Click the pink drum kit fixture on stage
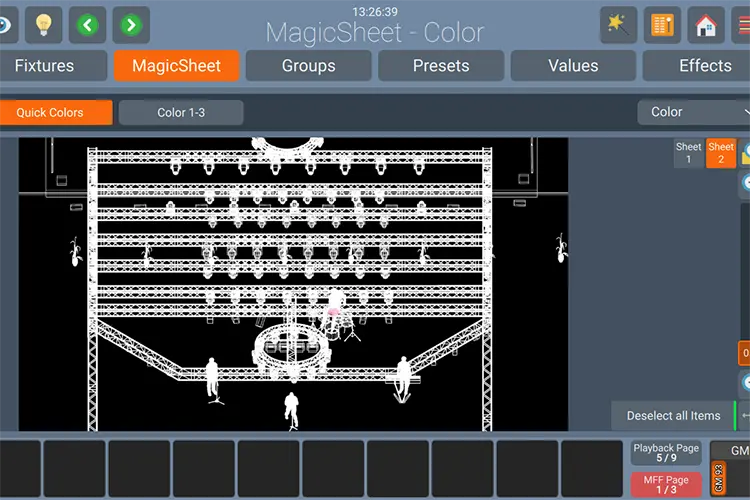 pos(334,312)
